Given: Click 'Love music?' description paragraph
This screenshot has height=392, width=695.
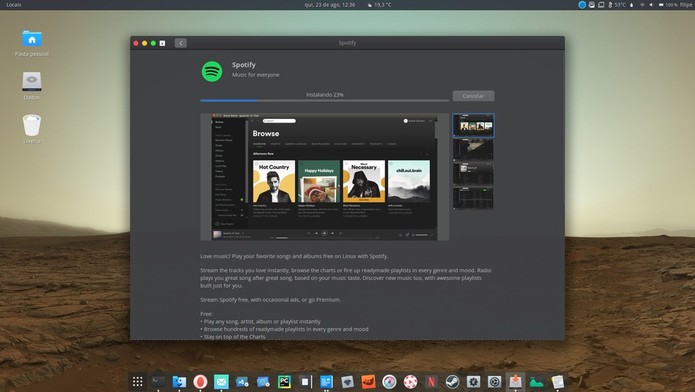Looking at the screenshot, I should click(x=294, y=256).
